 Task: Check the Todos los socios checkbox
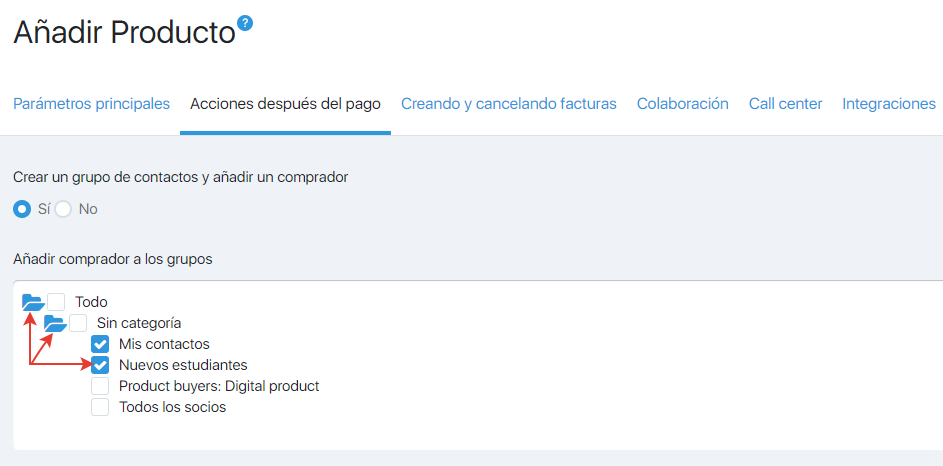coord(100,407)
